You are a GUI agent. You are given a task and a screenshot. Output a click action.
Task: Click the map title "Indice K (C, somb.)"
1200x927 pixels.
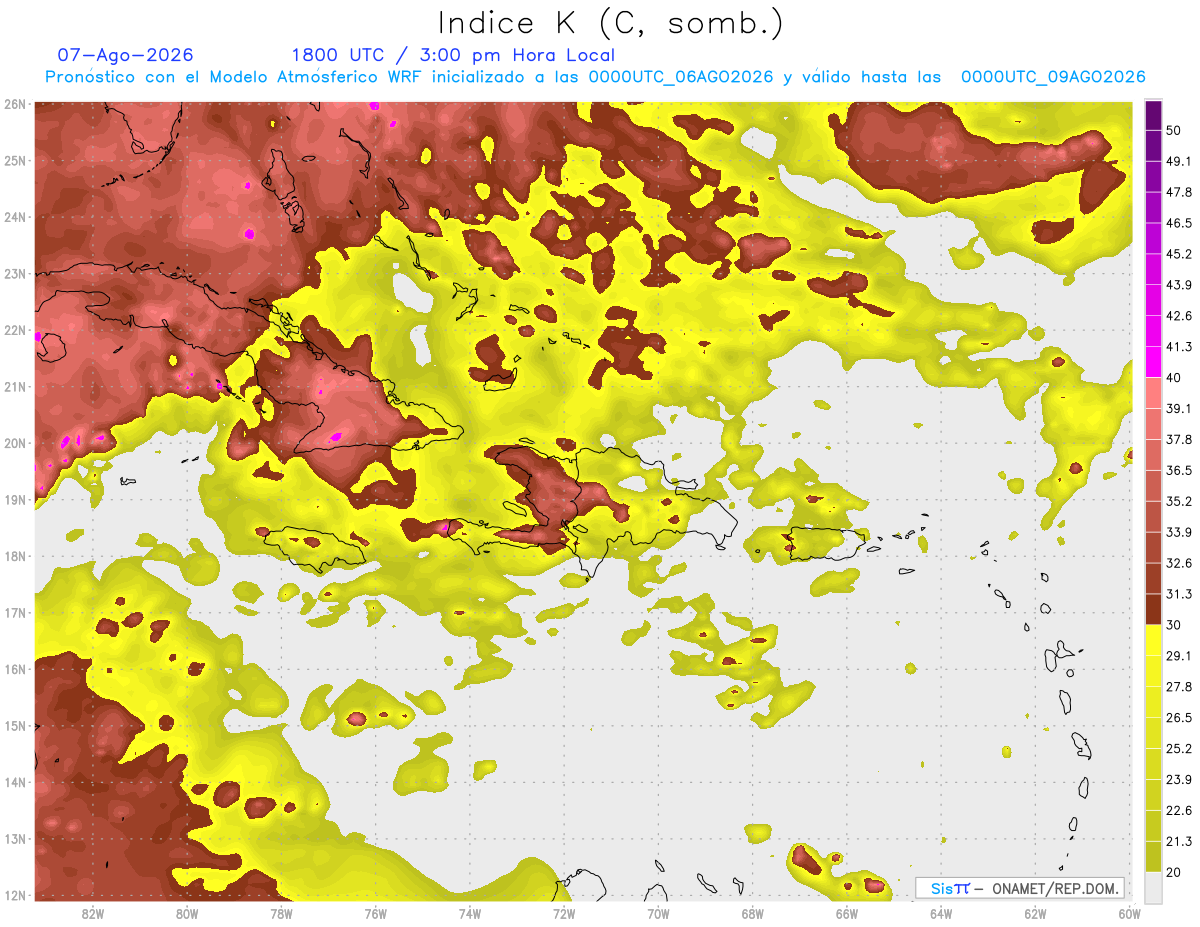[x=610, y=22]
